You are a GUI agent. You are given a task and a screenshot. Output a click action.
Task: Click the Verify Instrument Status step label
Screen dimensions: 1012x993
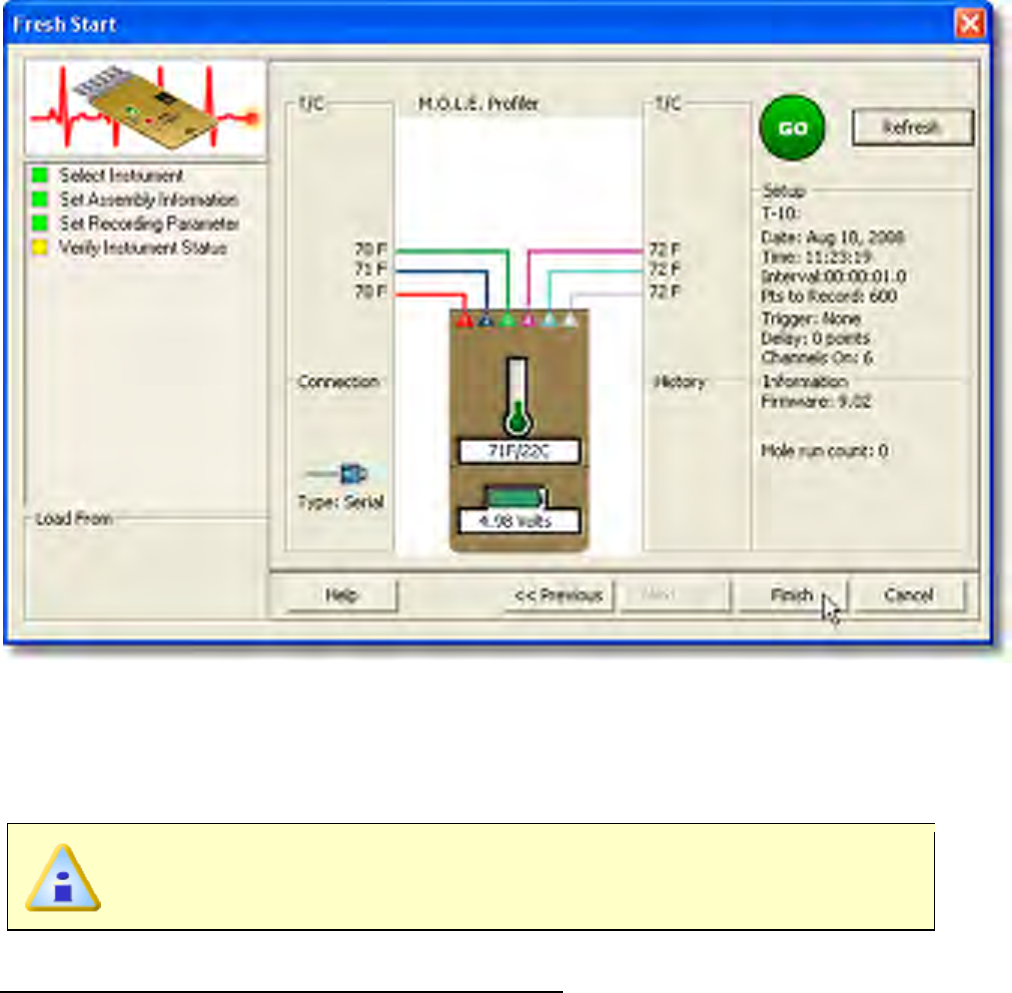point(143,247)
